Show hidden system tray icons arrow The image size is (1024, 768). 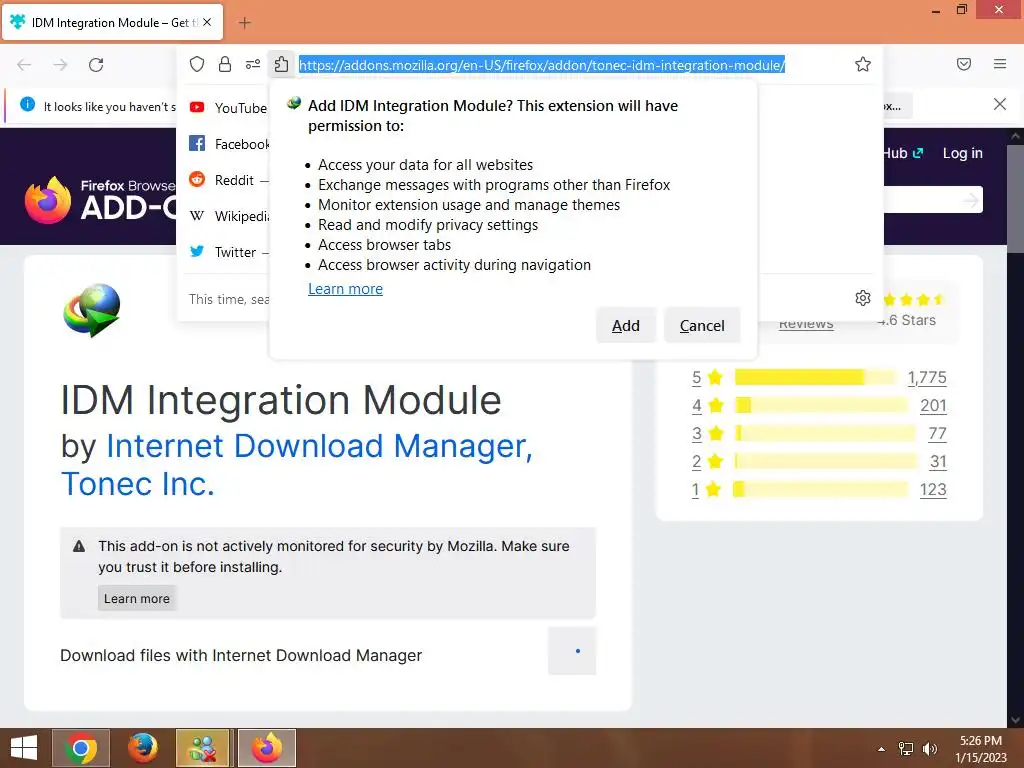tap(881, 749)
